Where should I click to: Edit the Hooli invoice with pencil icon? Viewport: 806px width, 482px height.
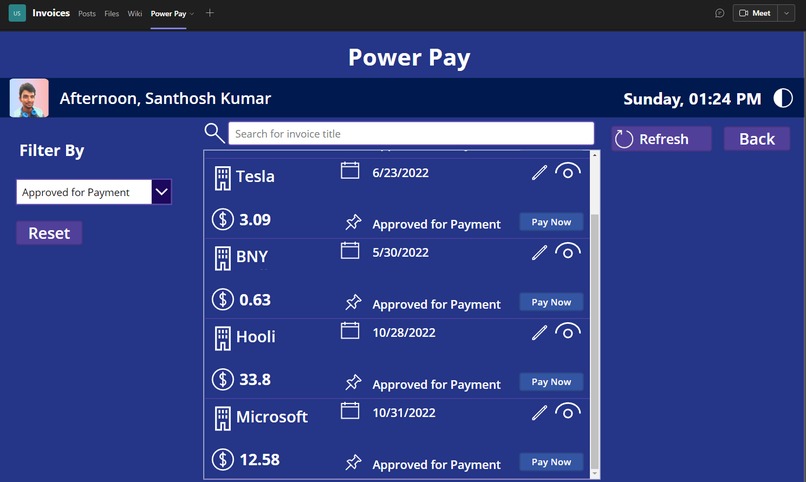pyautogui.click(x=539, y=332)
